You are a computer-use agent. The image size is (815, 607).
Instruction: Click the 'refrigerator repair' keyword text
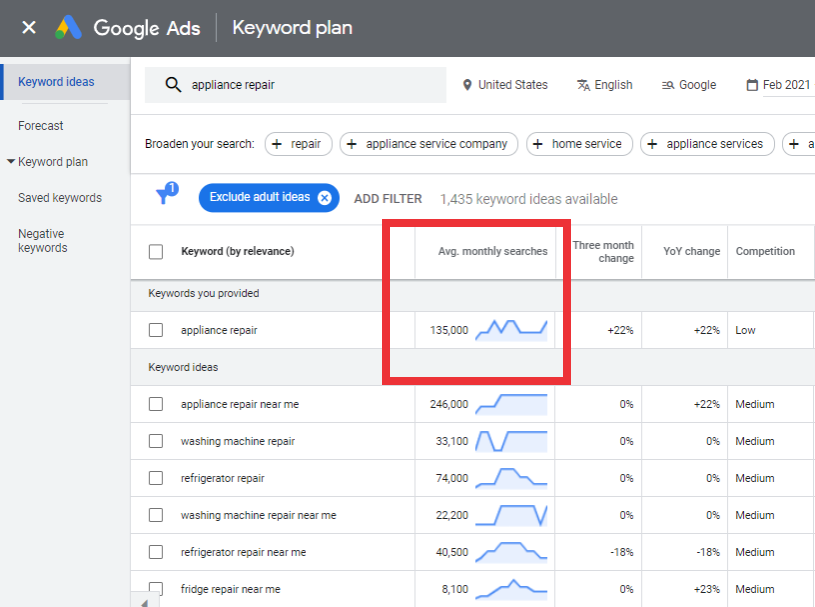click(x=222, y=478)
